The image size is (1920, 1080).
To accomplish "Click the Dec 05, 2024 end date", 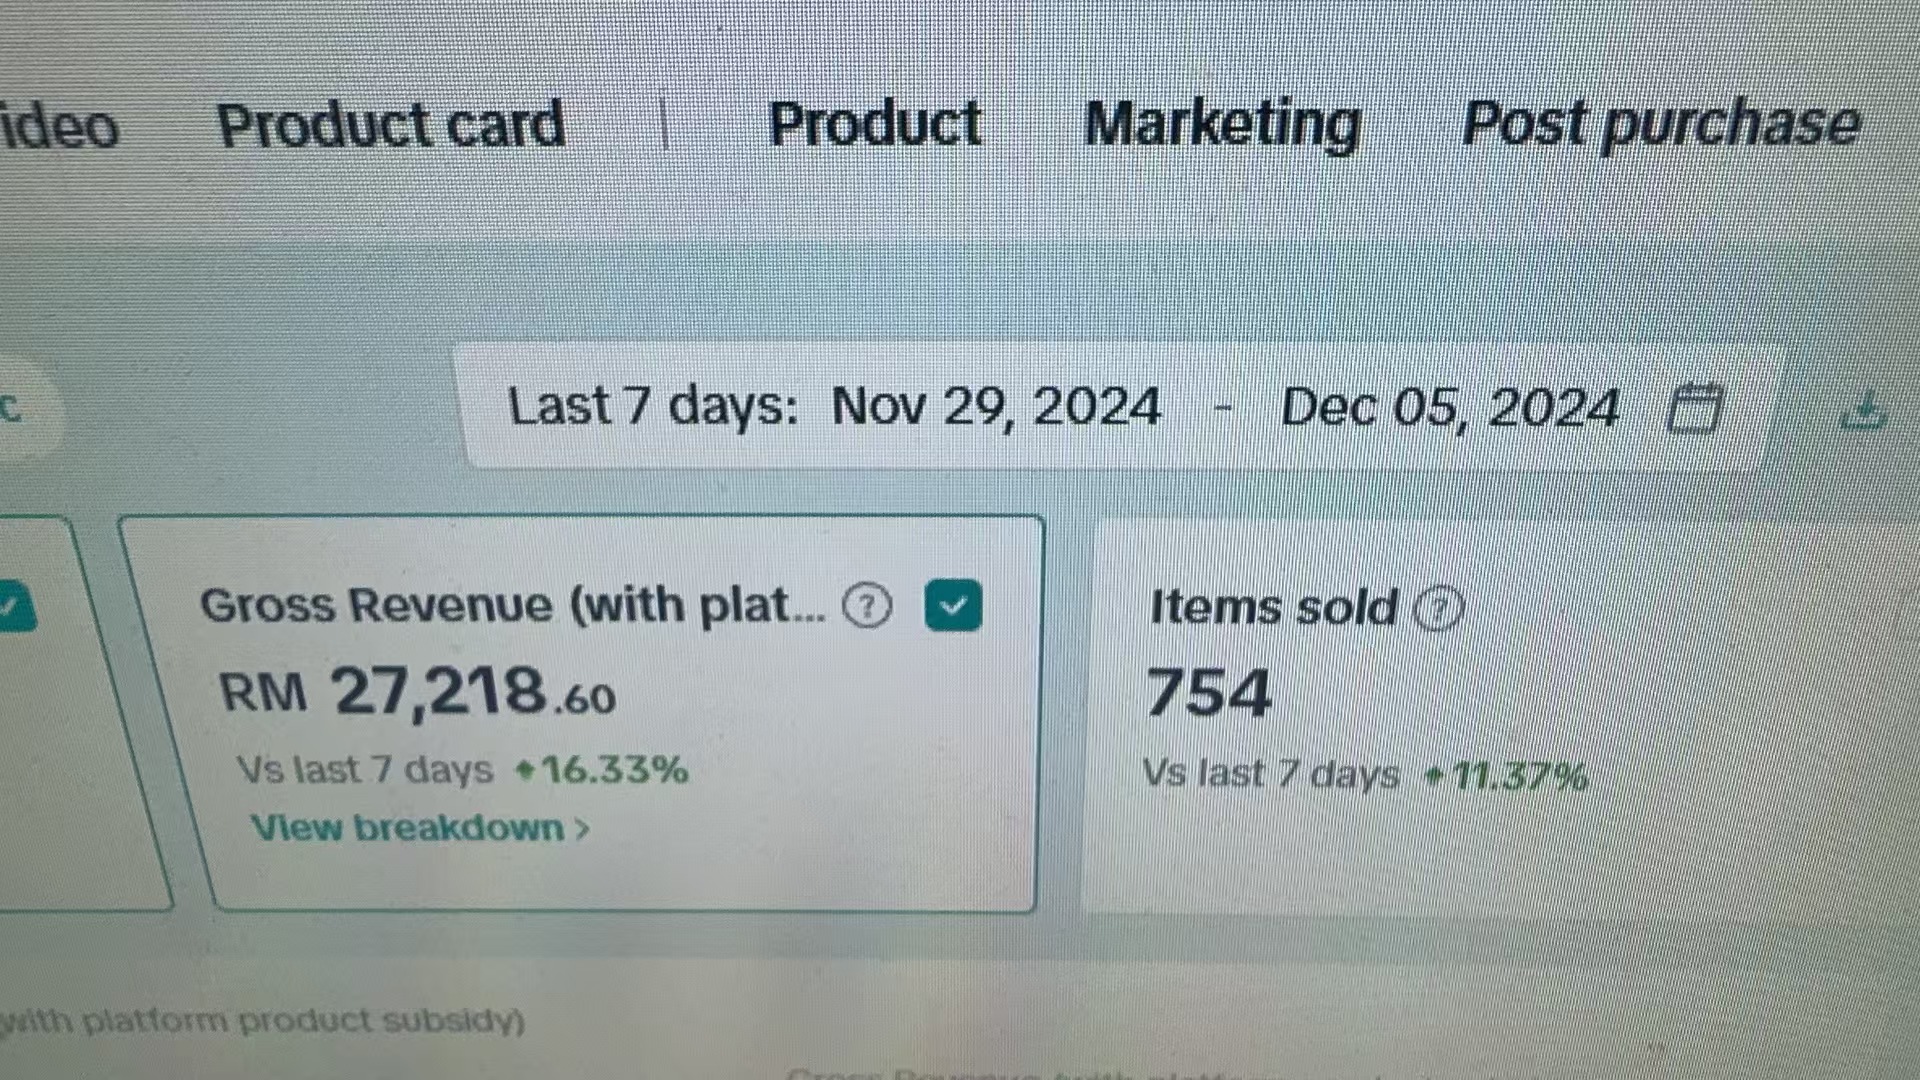I will tap(1450, 408).
